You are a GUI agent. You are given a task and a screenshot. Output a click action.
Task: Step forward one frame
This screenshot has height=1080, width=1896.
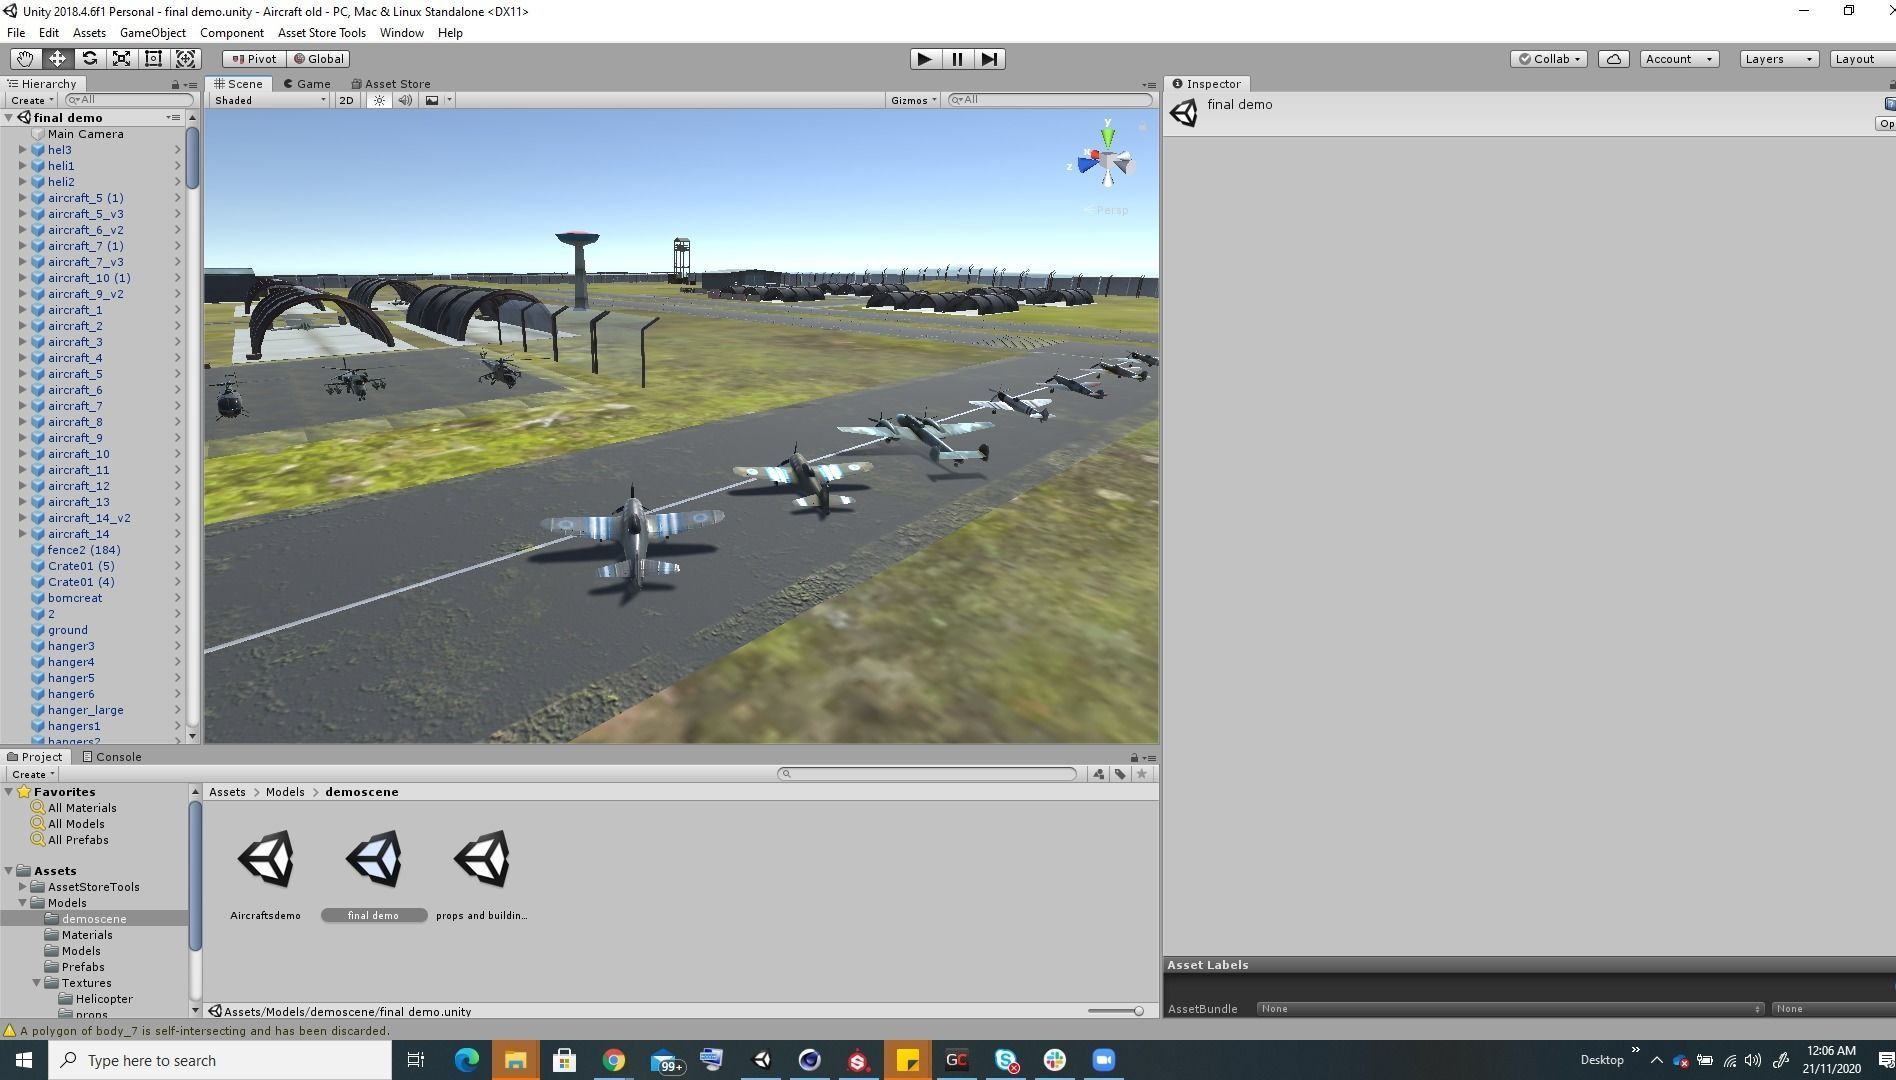click(x=989, y=59)
